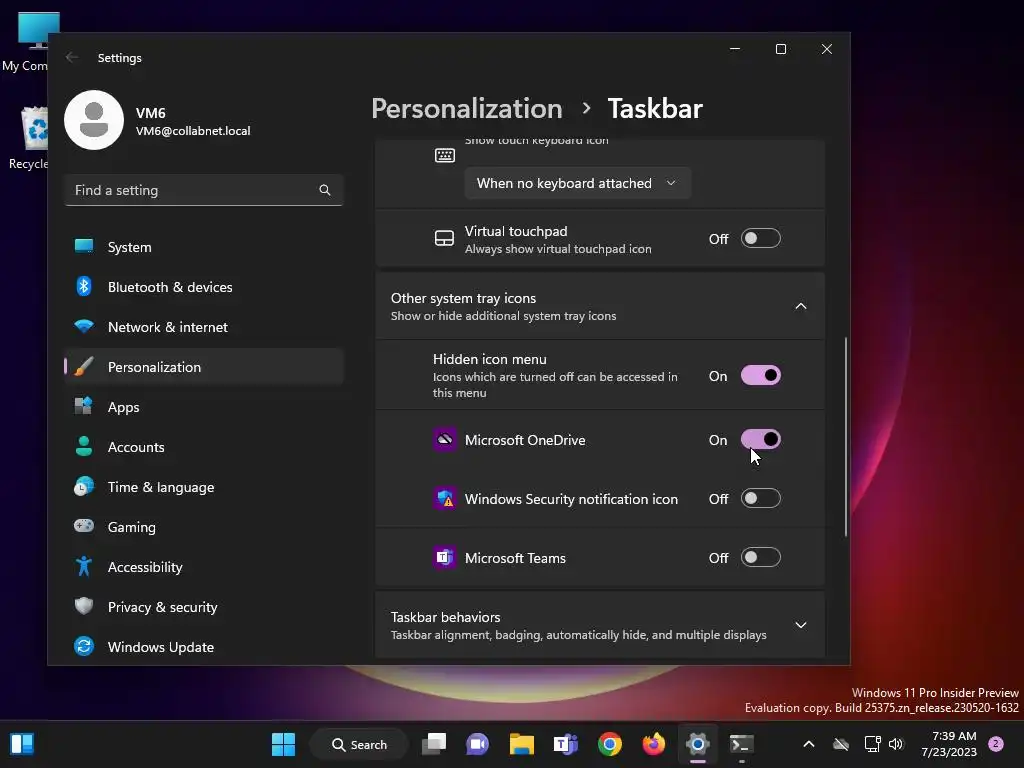Open Accounts settings category
The image size is (1024, 768).
pyautogui.click(x=204, y=447)
